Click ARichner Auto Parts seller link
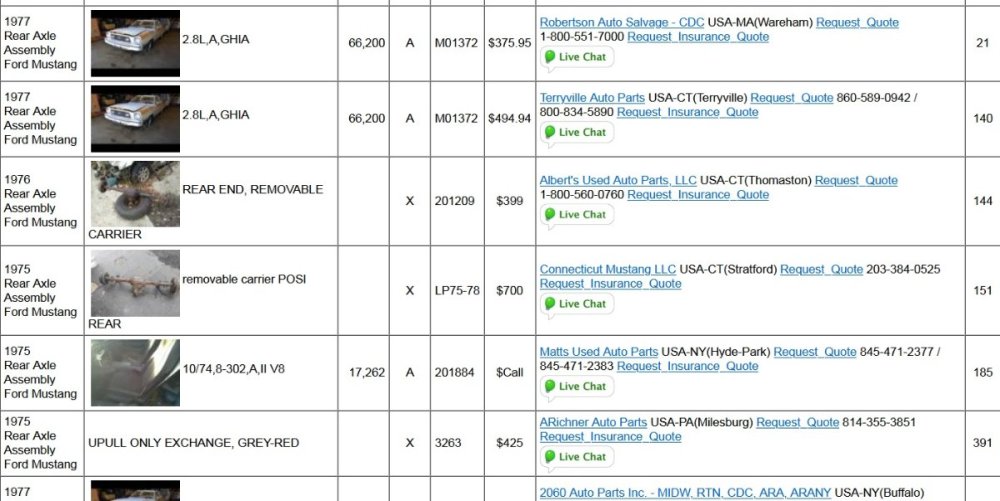The image size is (1000, 501). point(593,422)
